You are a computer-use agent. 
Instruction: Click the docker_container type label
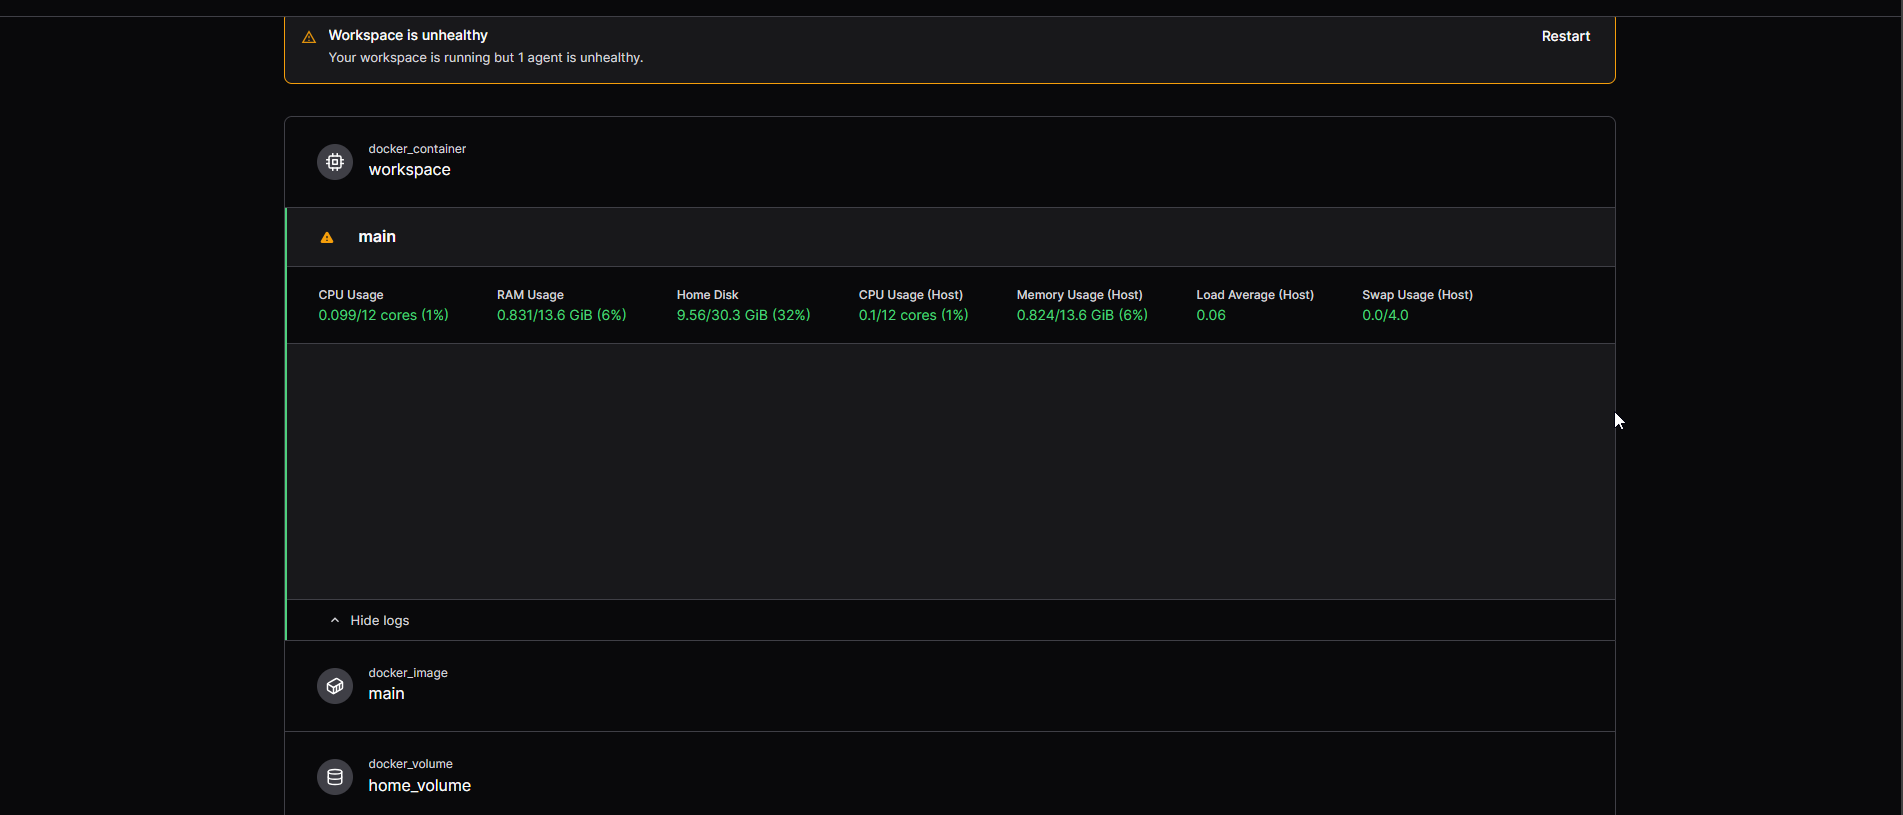pos(417,149)
